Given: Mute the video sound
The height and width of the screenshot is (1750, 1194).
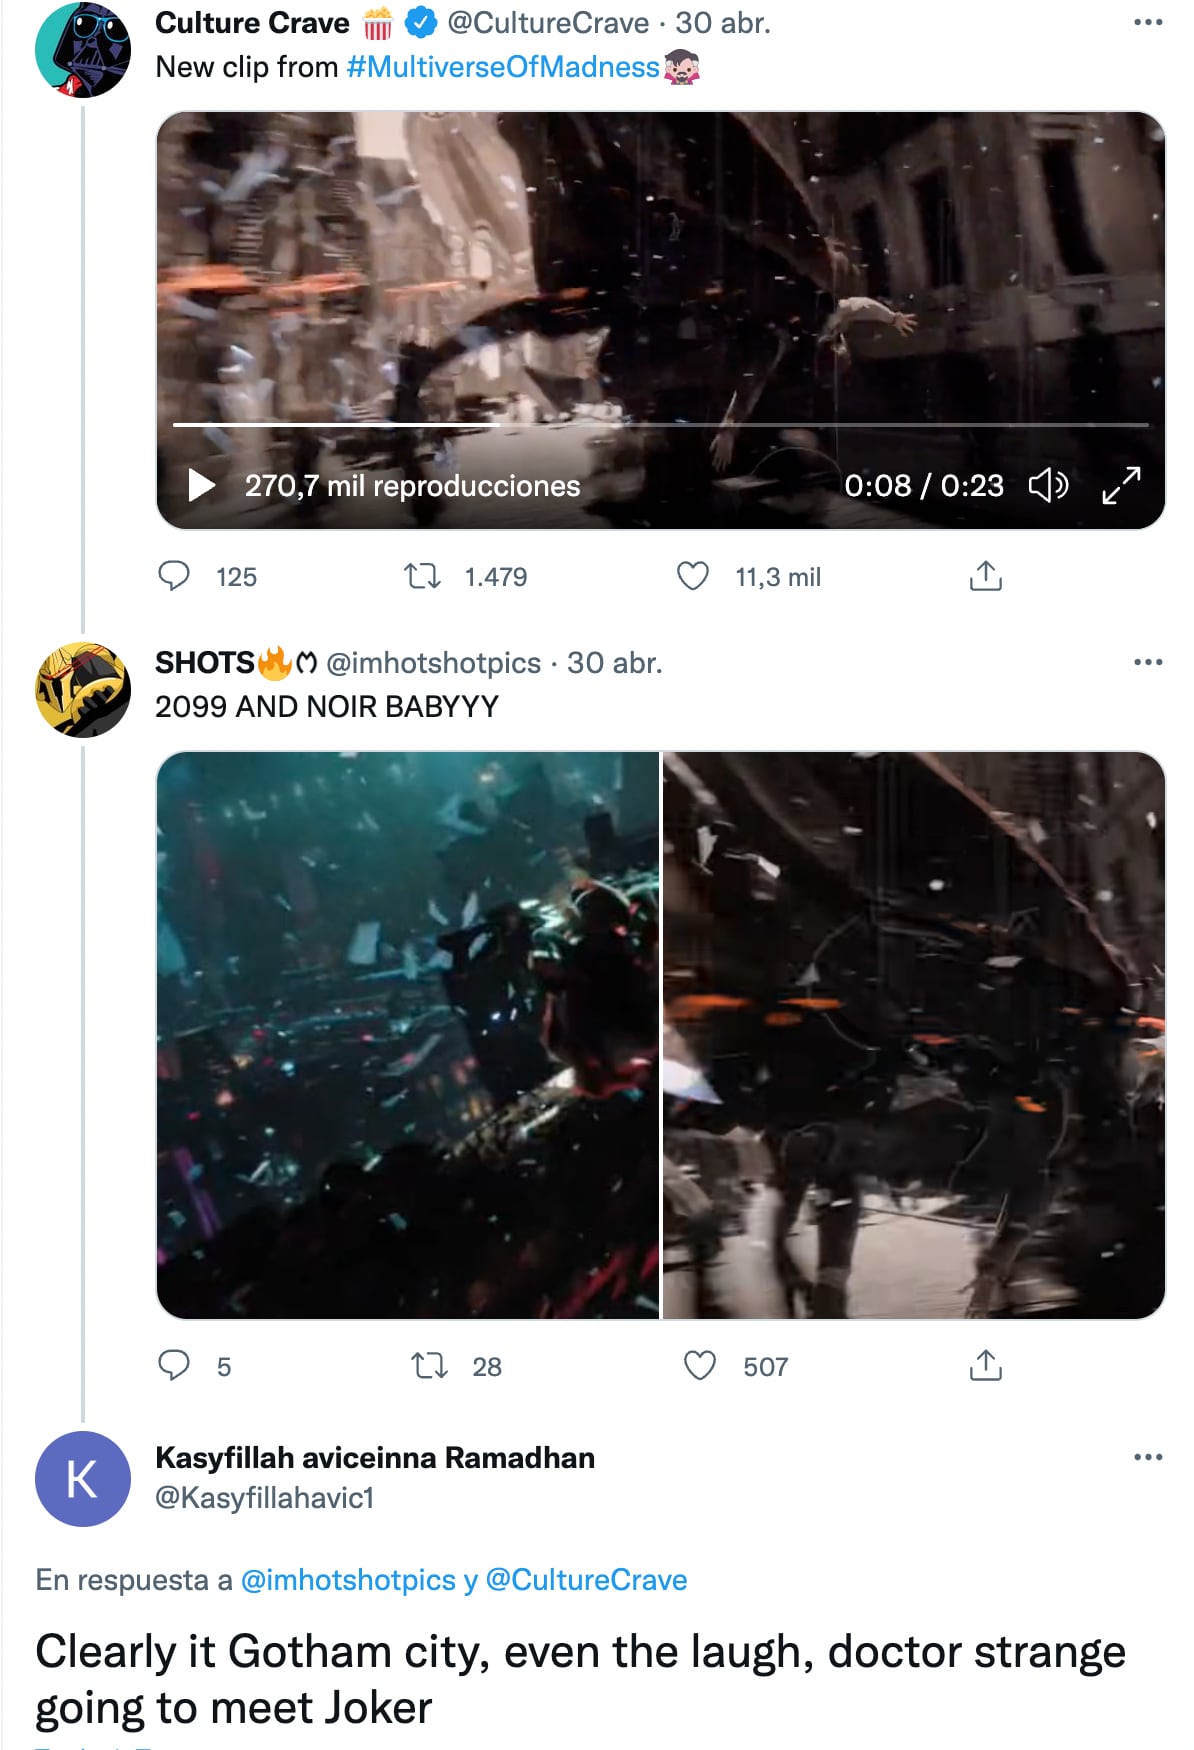Looking at the screenshot, I should coord(1048,485).
